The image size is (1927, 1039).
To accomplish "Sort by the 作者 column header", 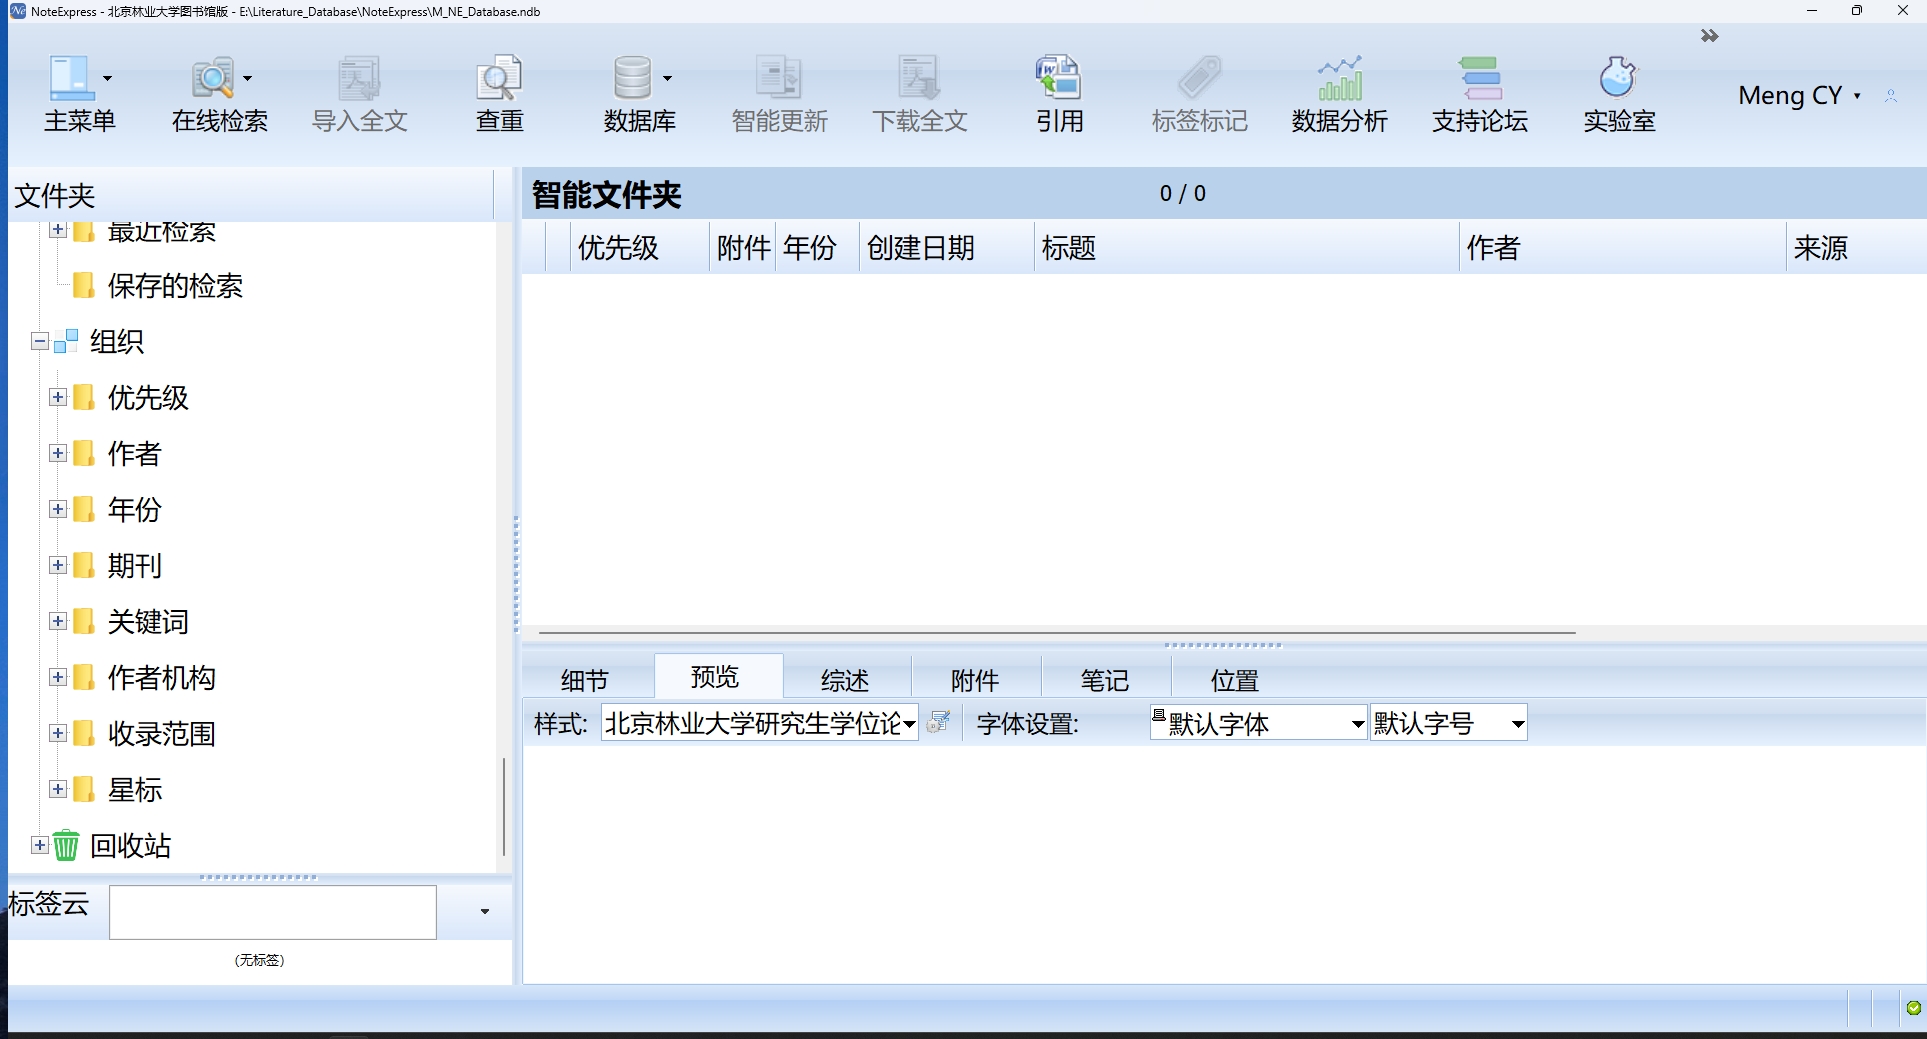I will (1622, 247).
